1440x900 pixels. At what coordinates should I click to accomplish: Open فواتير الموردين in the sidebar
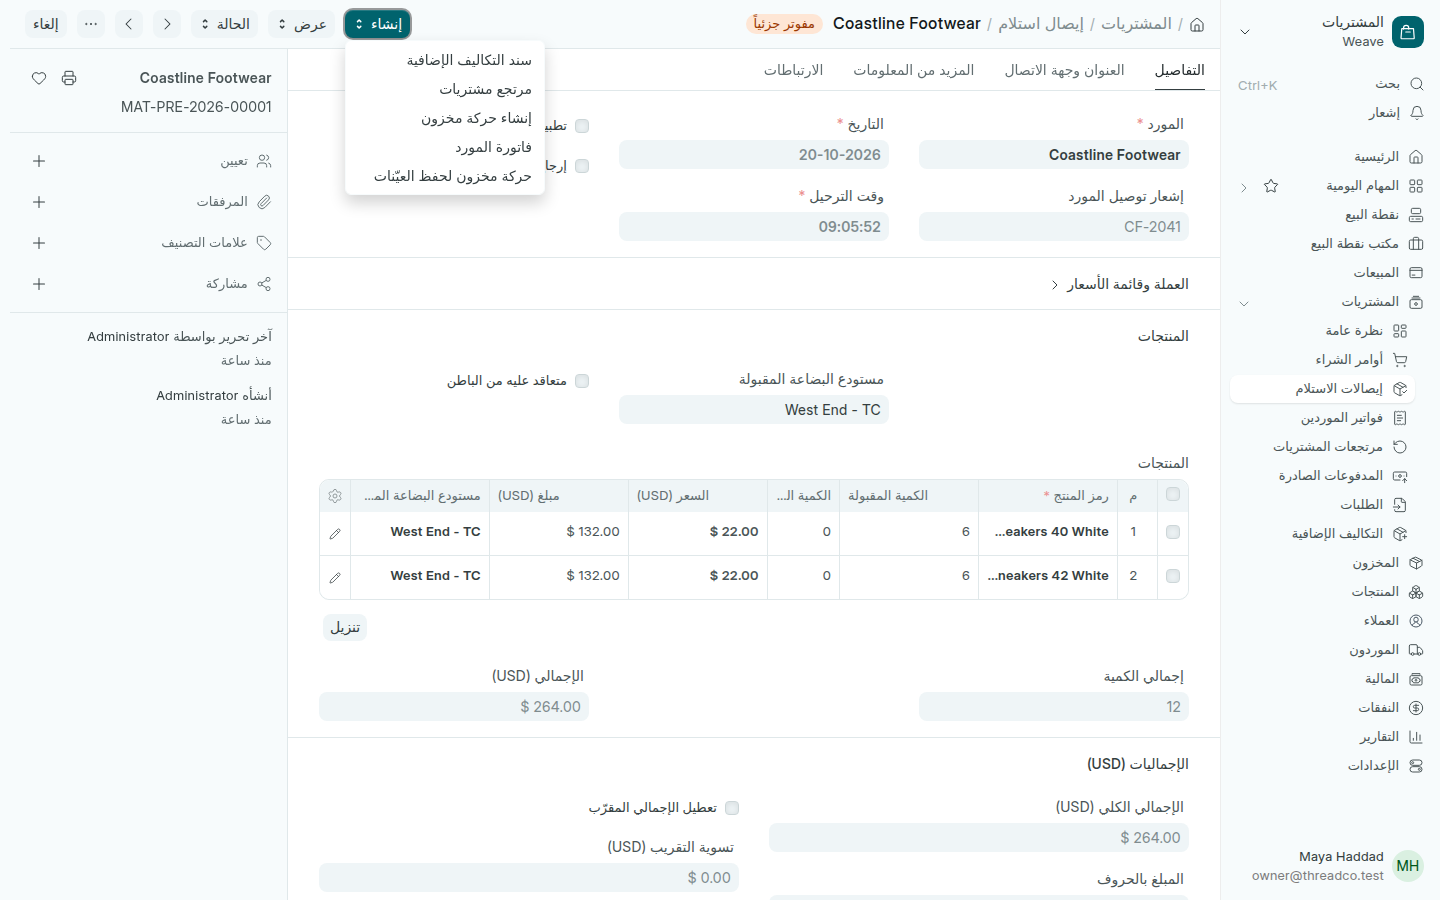click(1324, 418)
